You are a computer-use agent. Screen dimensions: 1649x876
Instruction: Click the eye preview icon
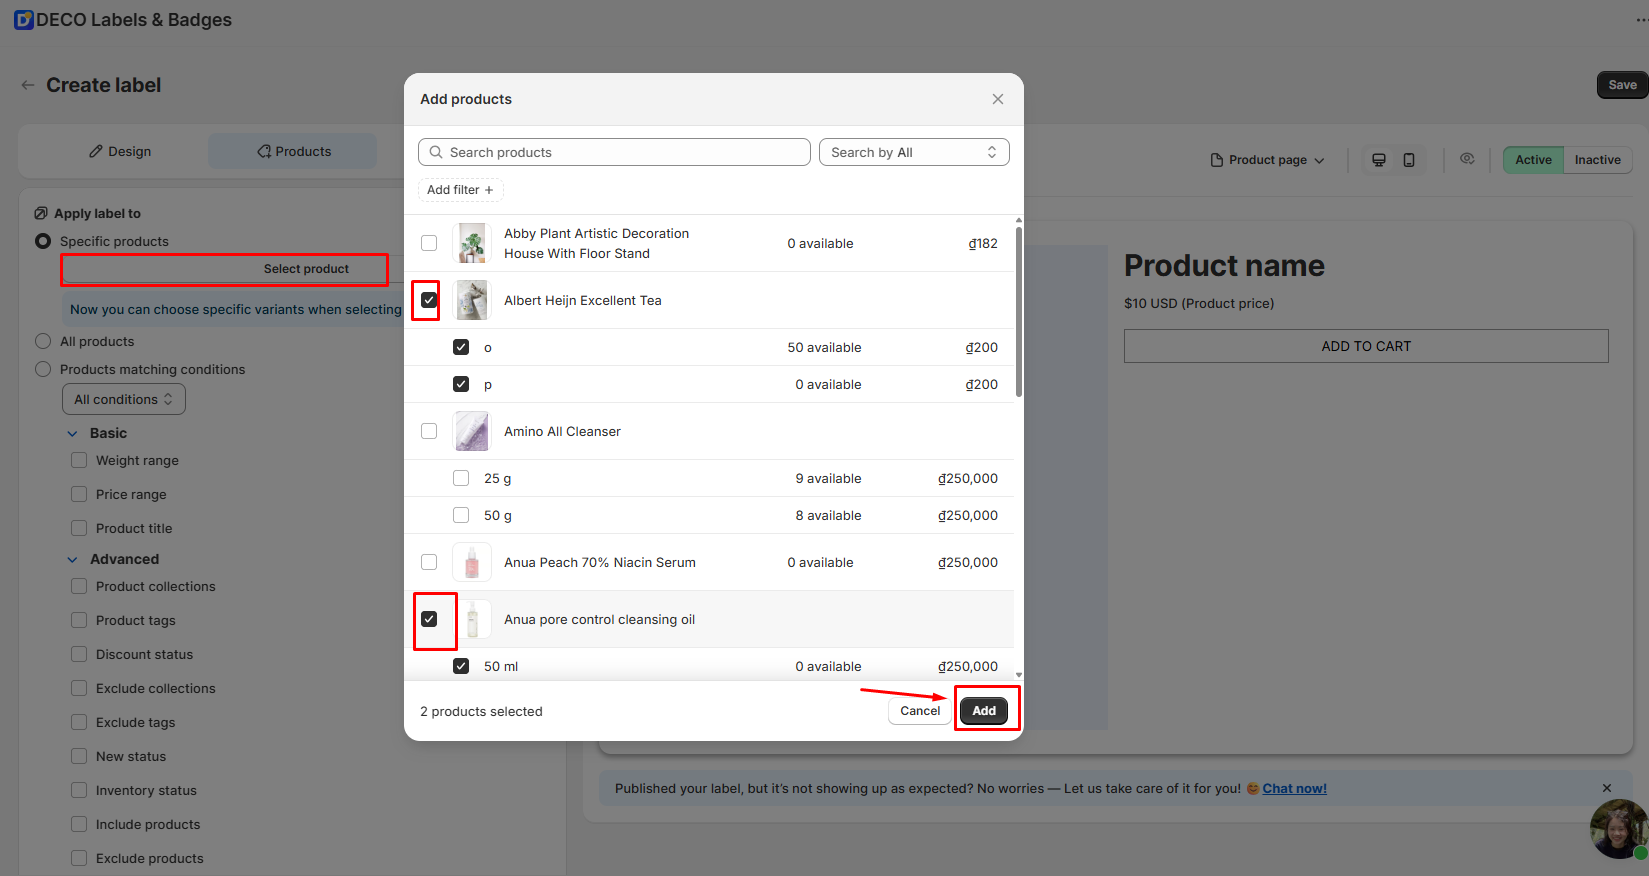tap(1467, 159)
